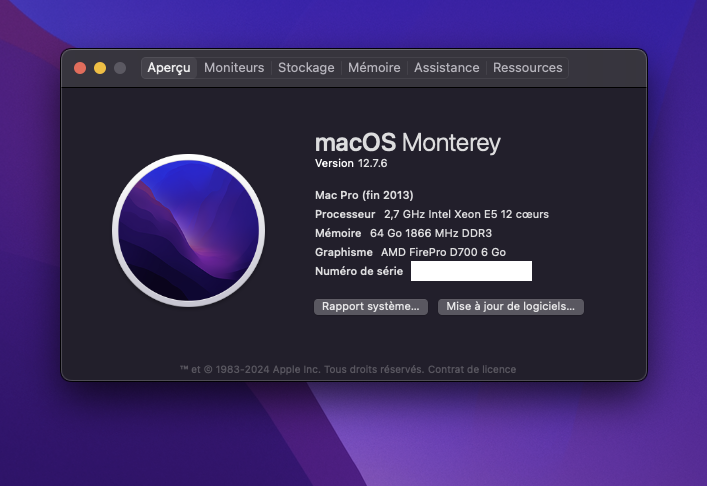
Task: Switch to the Aperçu tab
Action: pos(169,68)
